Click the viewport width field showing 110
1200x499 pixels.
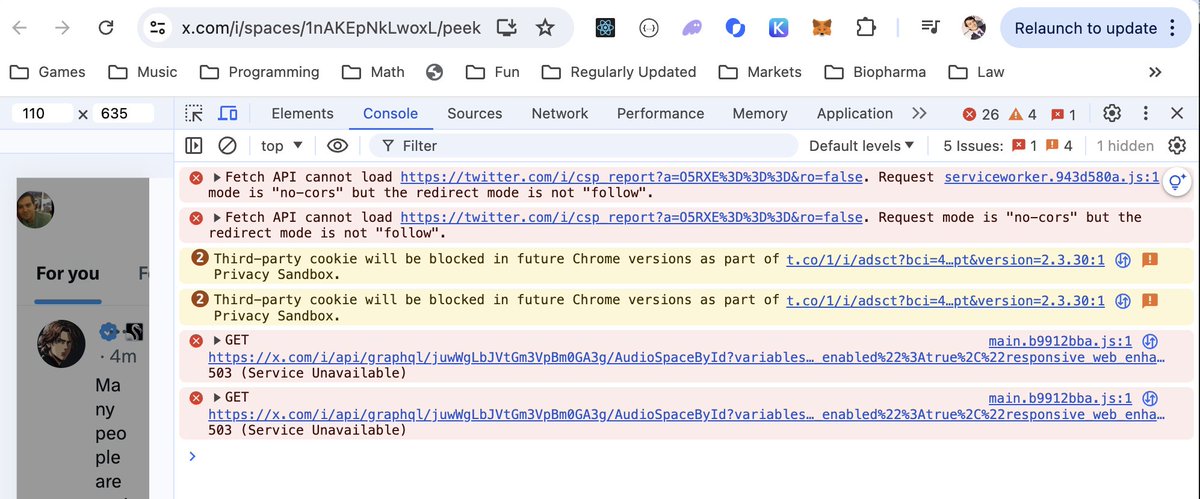pos(40,113)
